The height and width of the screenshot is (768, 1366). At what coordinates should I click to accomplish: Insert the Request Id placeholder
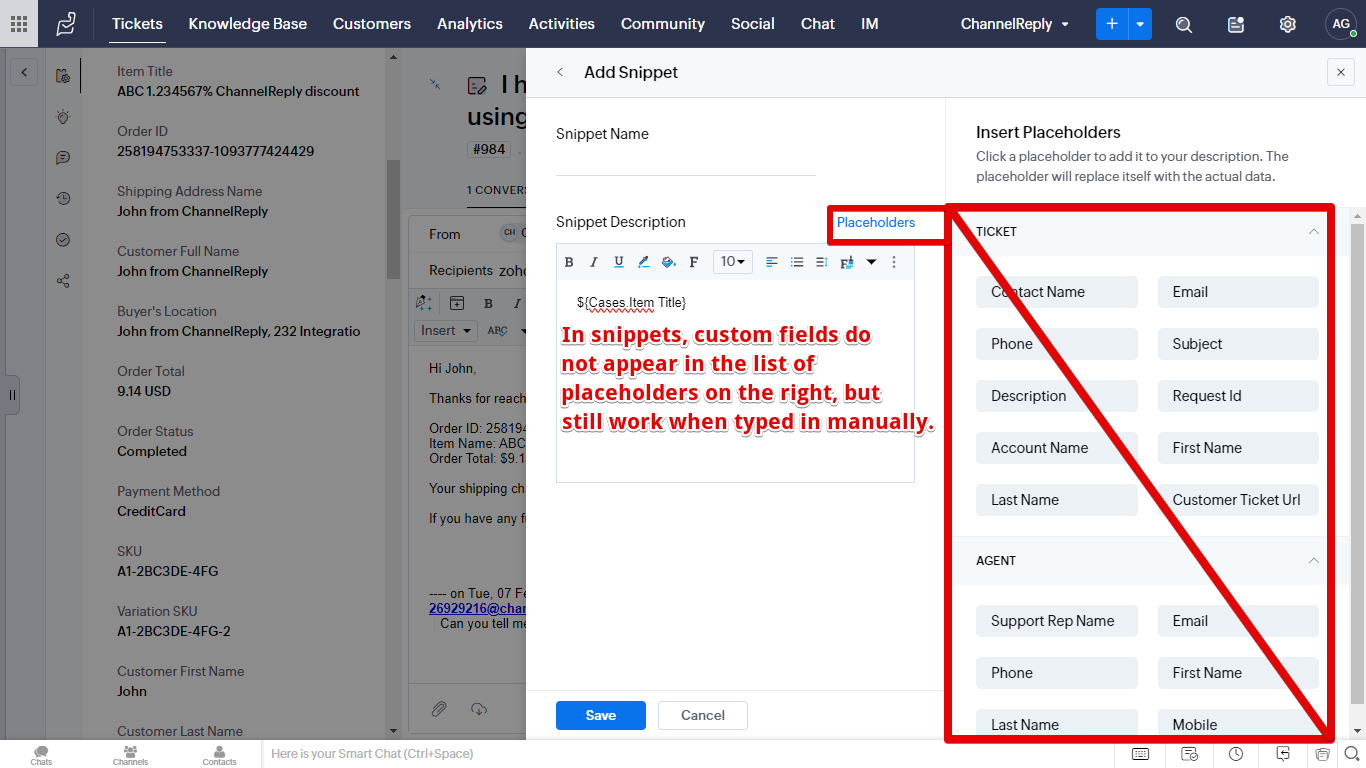pyautogui.click(x=1238, y=396)
